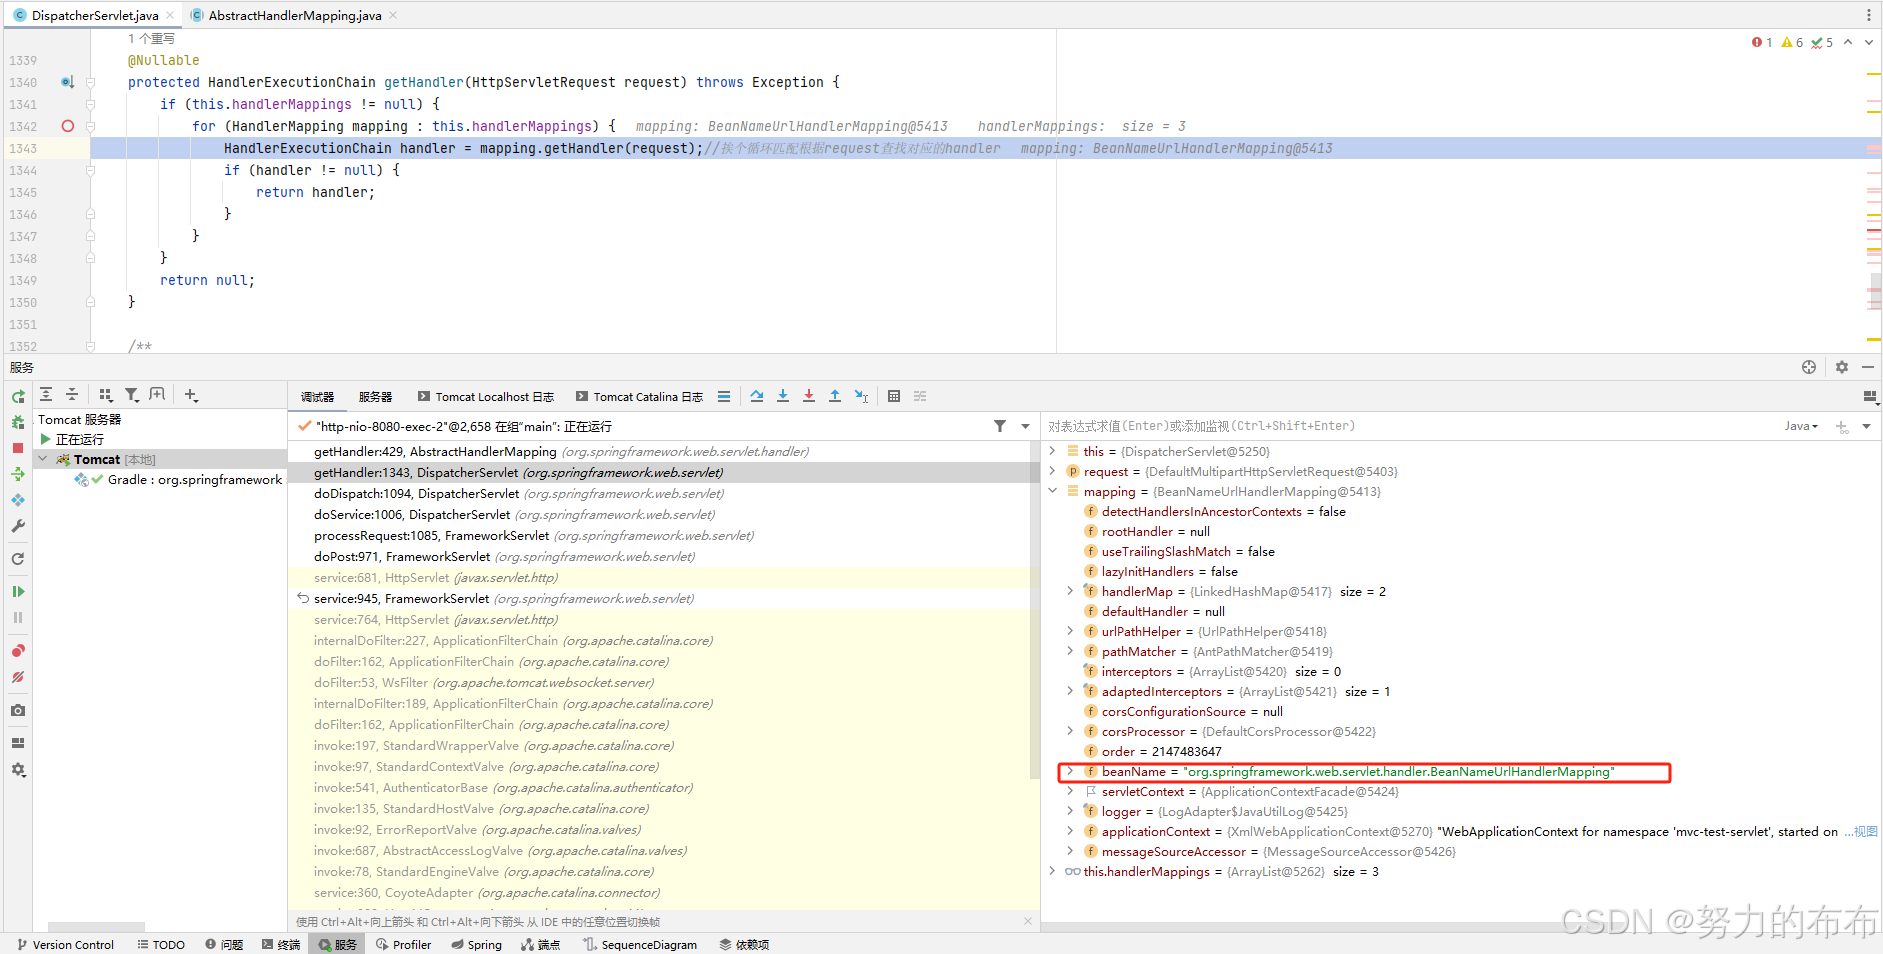
Task: Switch to 服务器 tab
Action: [376, 397]
